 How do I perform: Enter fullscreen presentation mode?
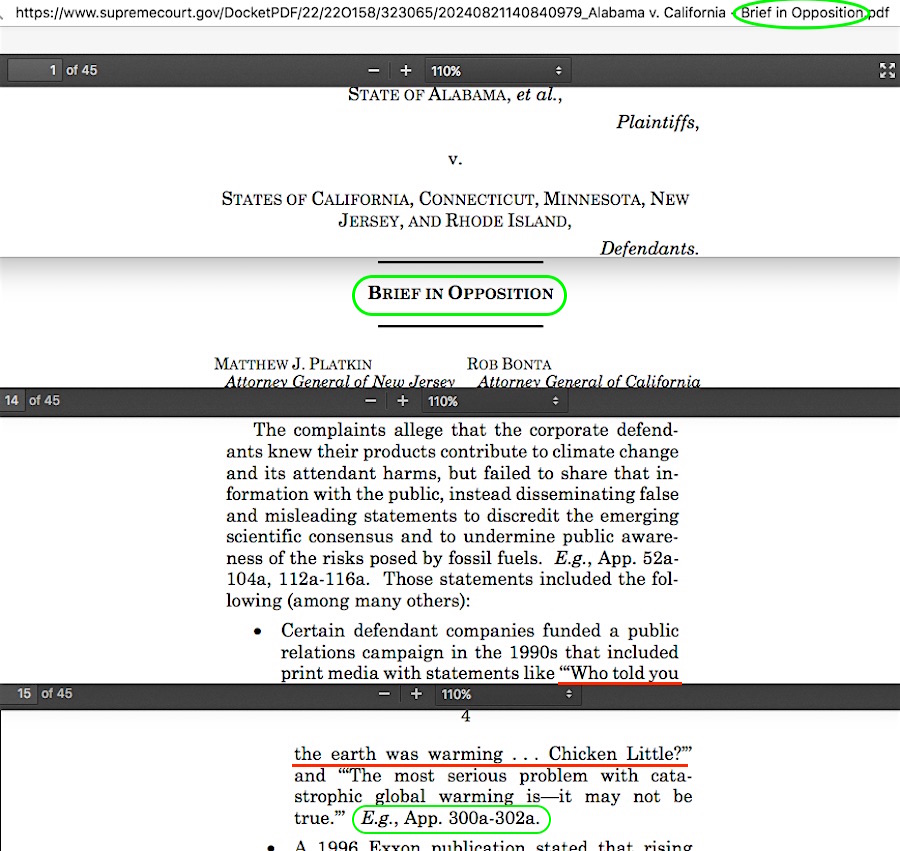pyautogui.click(x=886, y=70)
